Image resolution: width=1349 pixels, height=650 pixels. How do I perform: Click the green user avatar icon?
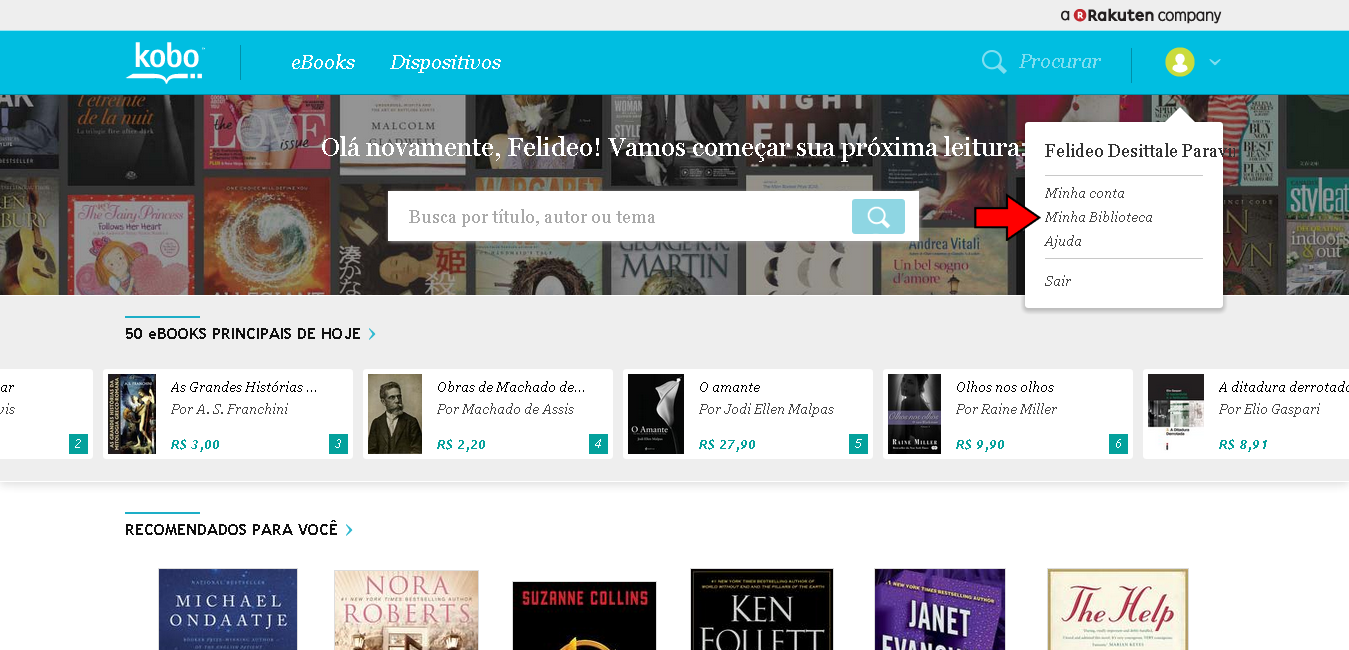[1180, 62]
